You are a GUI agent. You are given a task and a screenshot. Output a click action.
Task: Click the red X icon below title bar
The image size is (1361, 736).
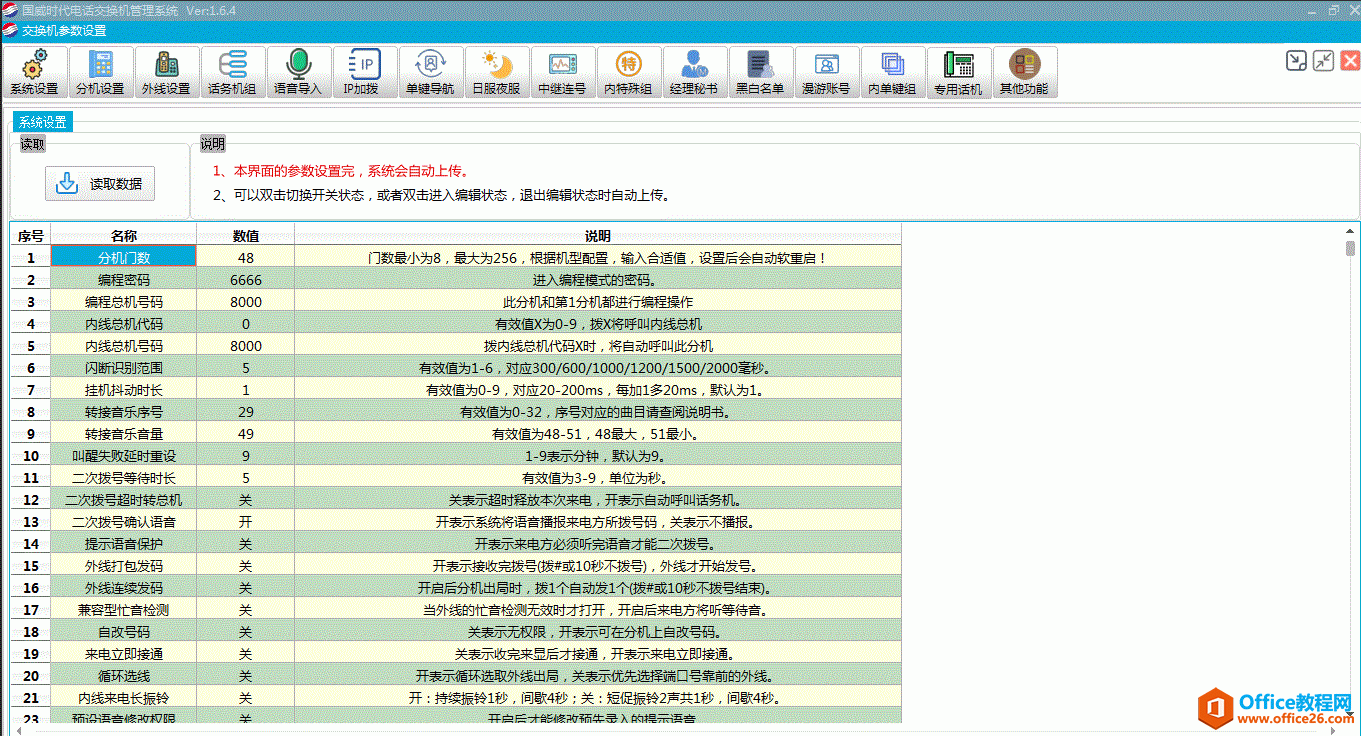[1350, 60]
